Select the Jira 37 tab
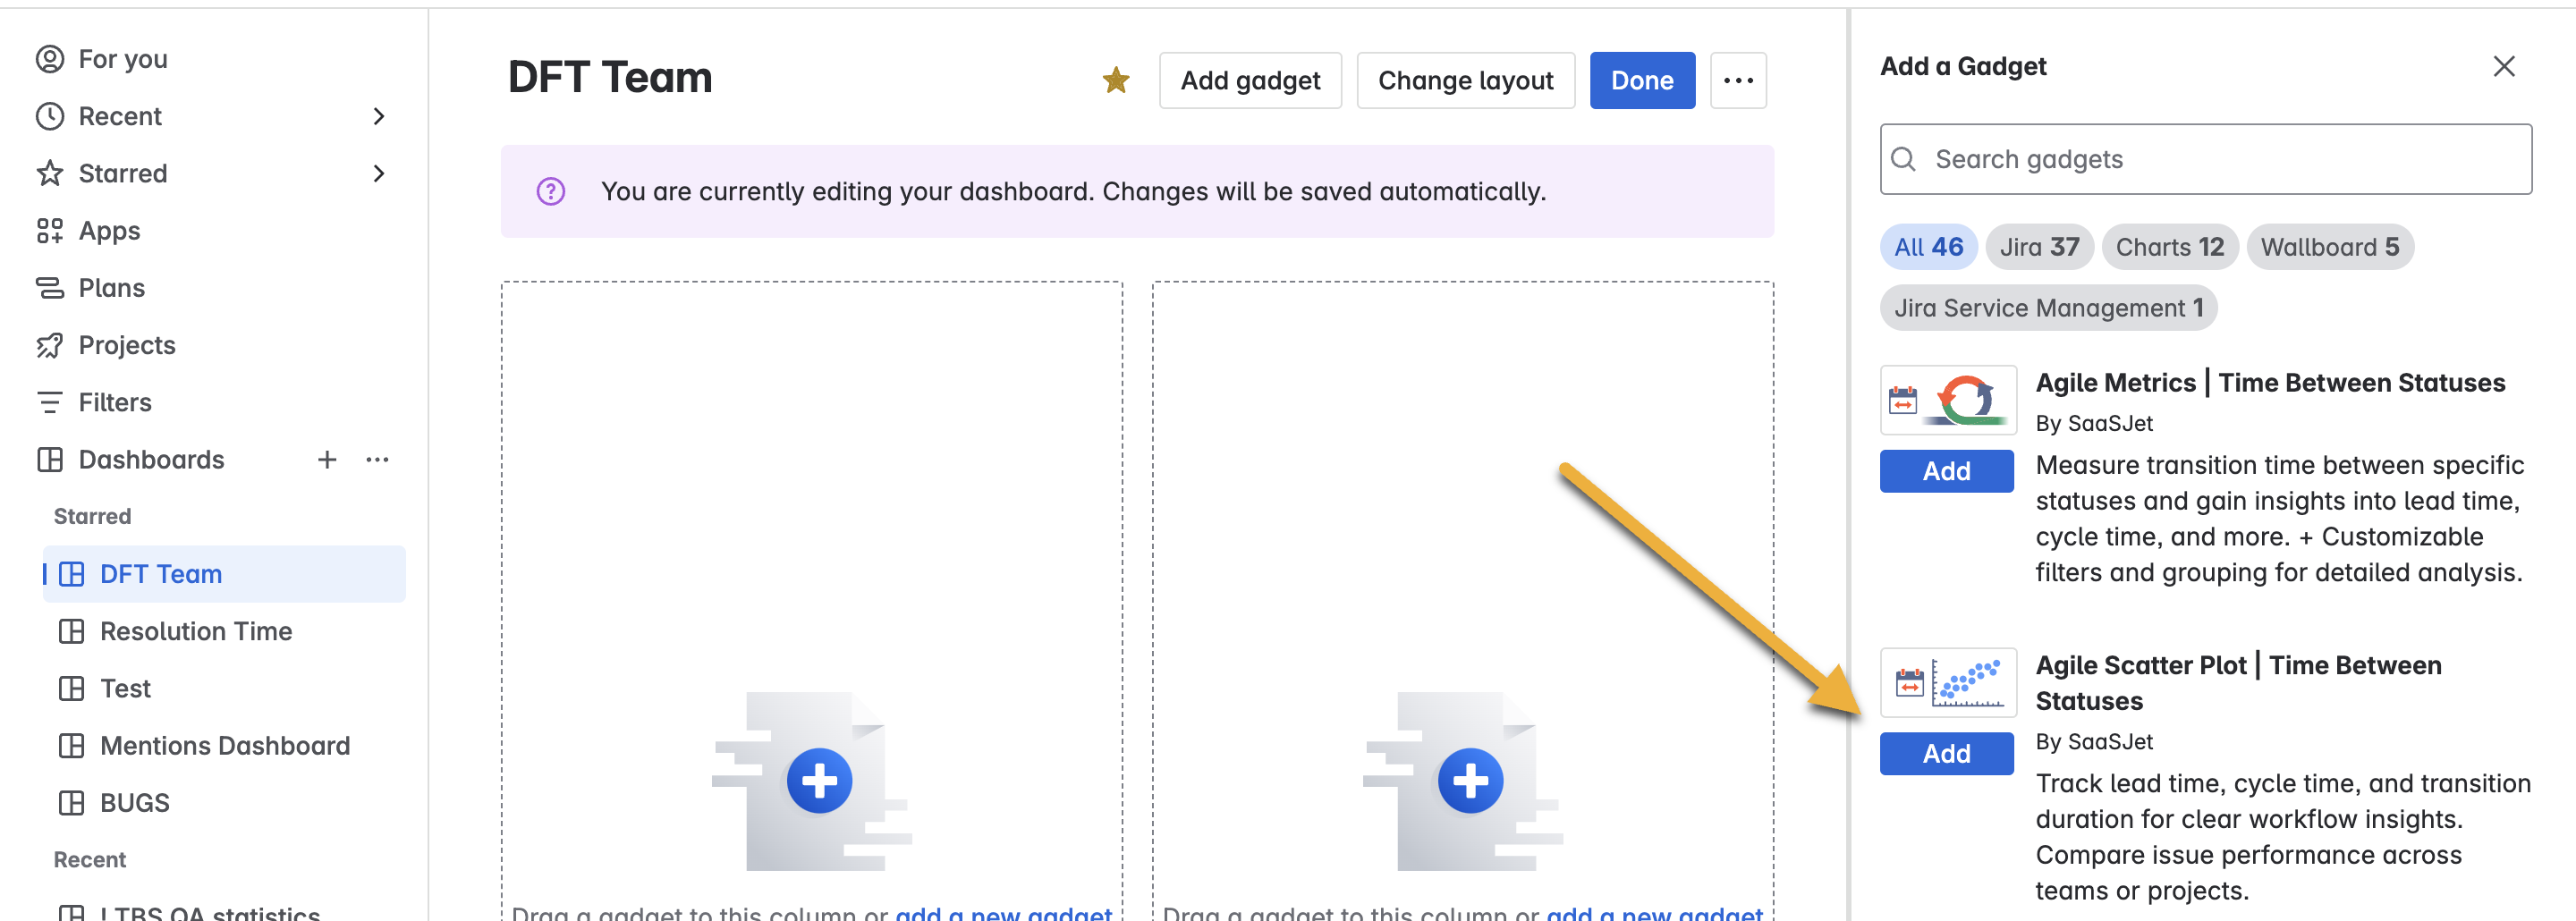Screen dimensions: 2576x921 click(x=2039, y=247)
